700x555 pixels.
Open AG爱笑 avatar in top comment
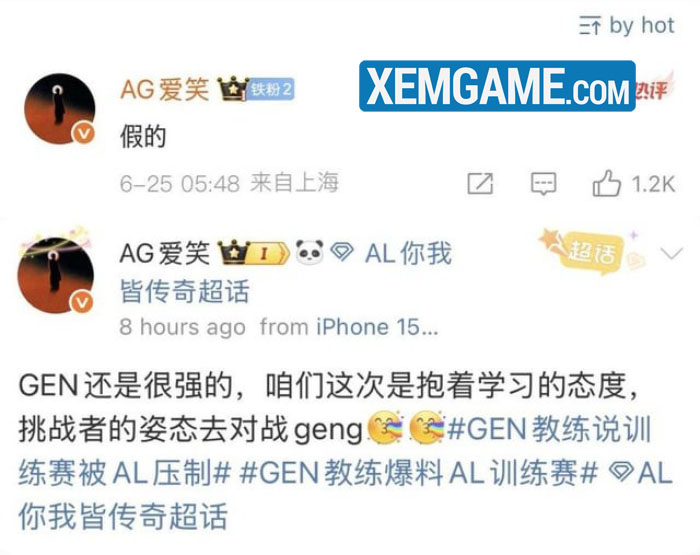pyautogui.click(x=60, y=109)
